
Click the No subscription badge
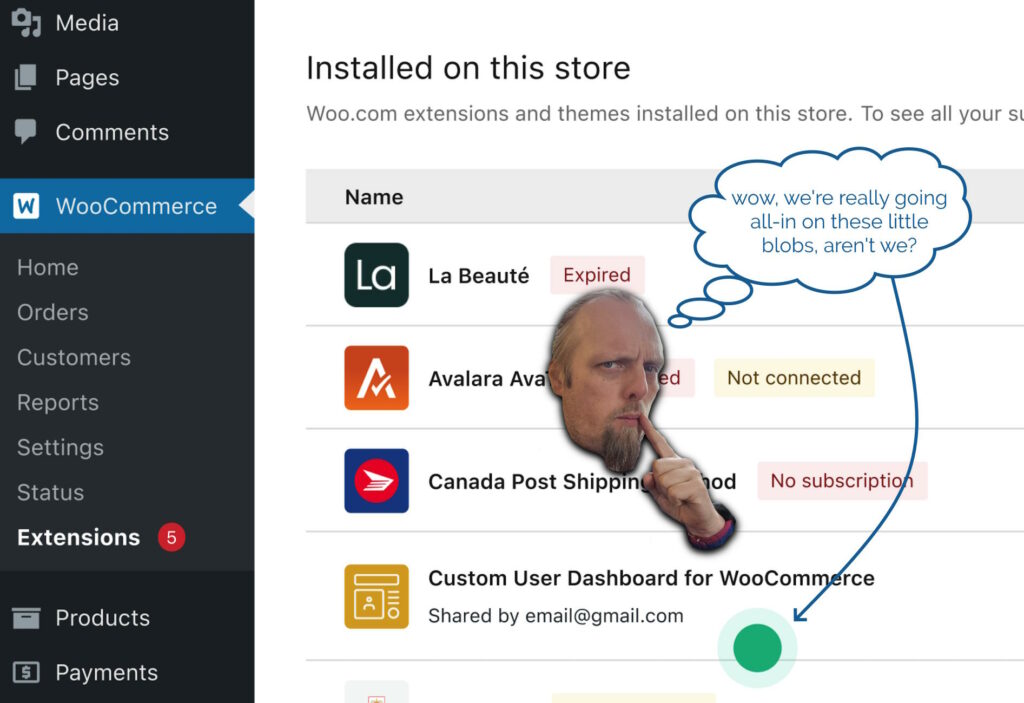[x=842, y=481]
